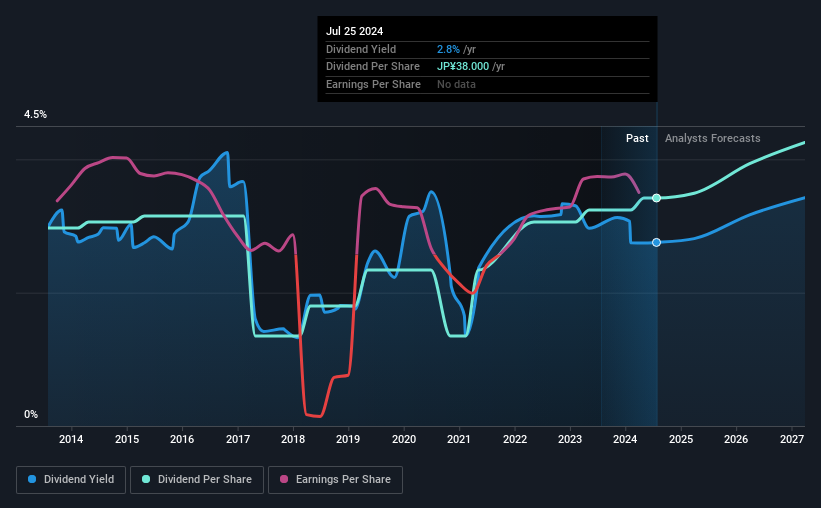Click the pink Earnings Per Share legend dot
This screenshot has width=821, height=508.
click(284, 479)
